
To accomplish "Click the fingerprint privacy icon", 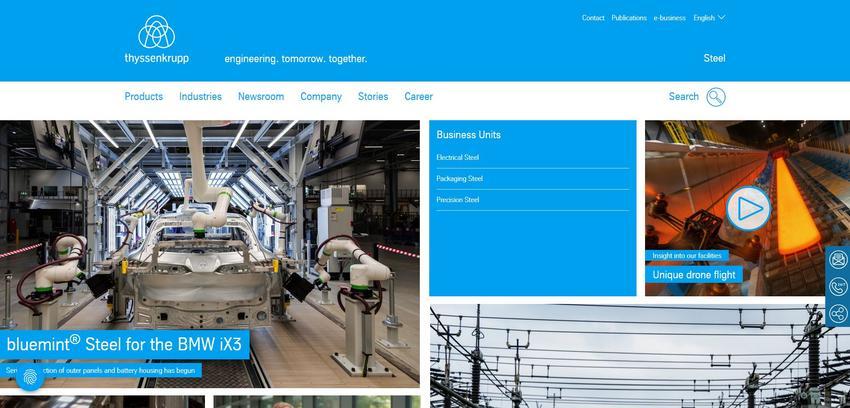I will click(30, 376).
